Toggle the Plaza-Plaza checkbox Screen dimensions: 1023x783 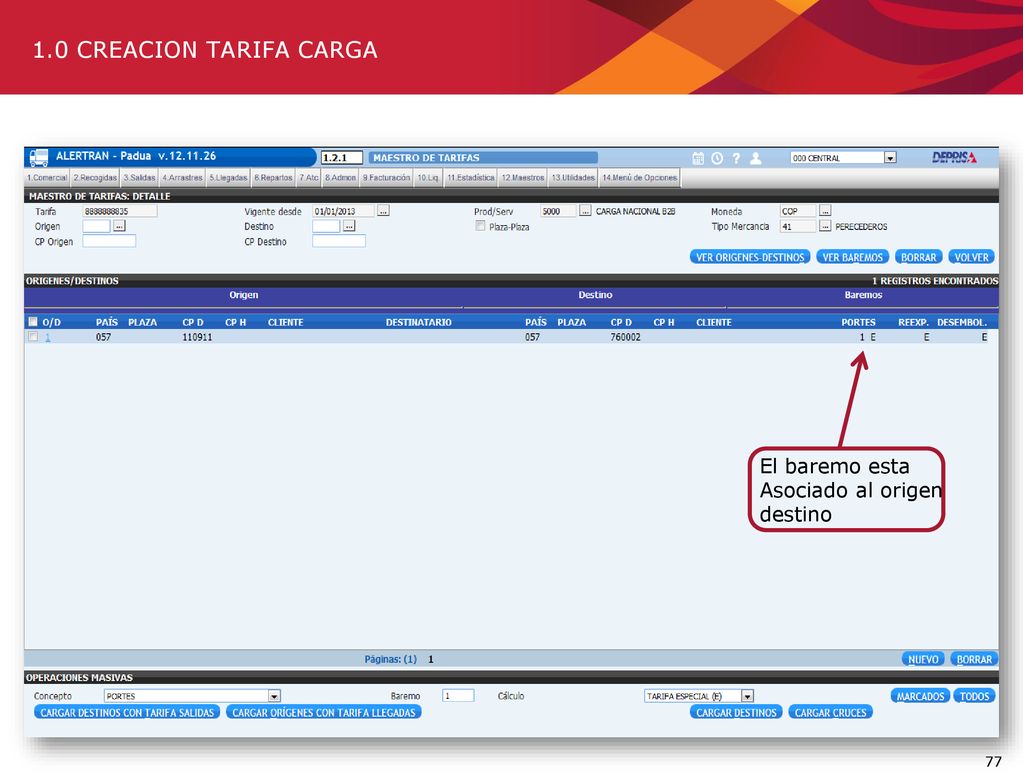(x=481, y=226)
